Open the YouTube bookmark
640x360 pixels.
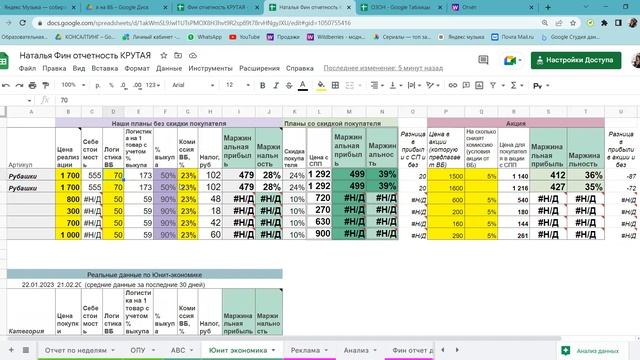(x=244, y=37)
